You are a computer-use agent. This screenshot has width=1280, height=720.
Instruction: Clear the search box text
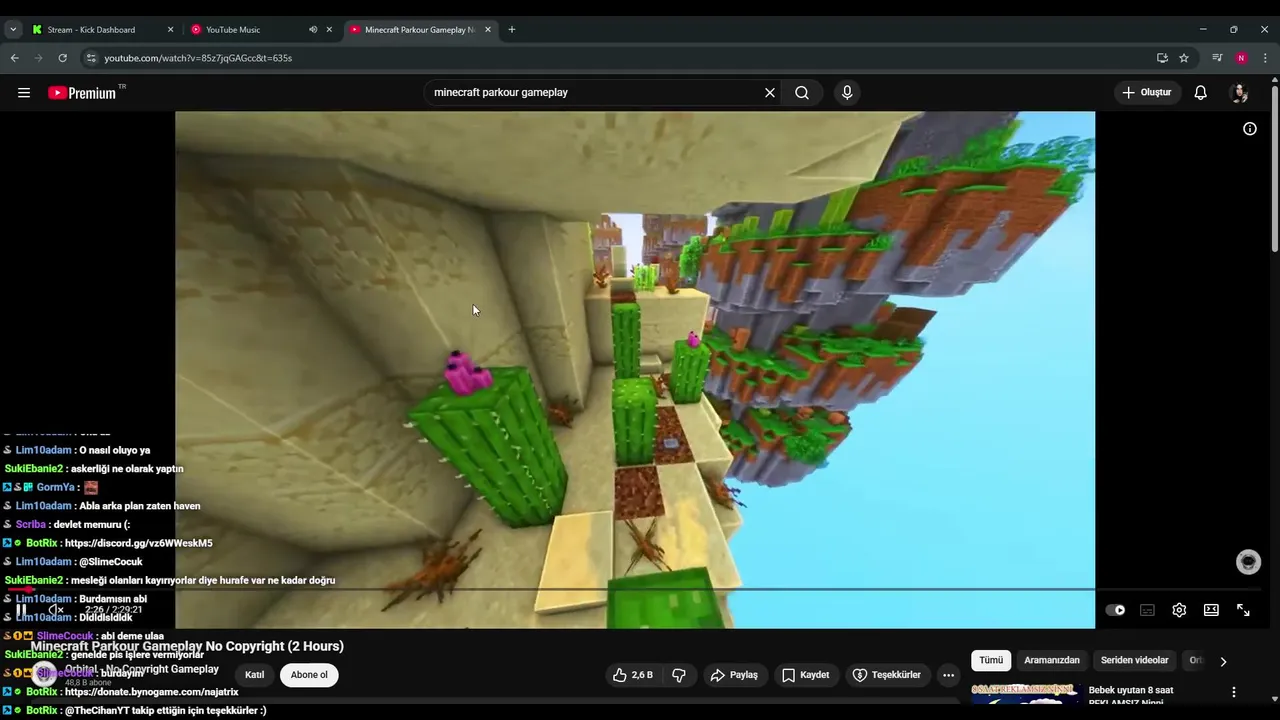(x=770, y=93)
